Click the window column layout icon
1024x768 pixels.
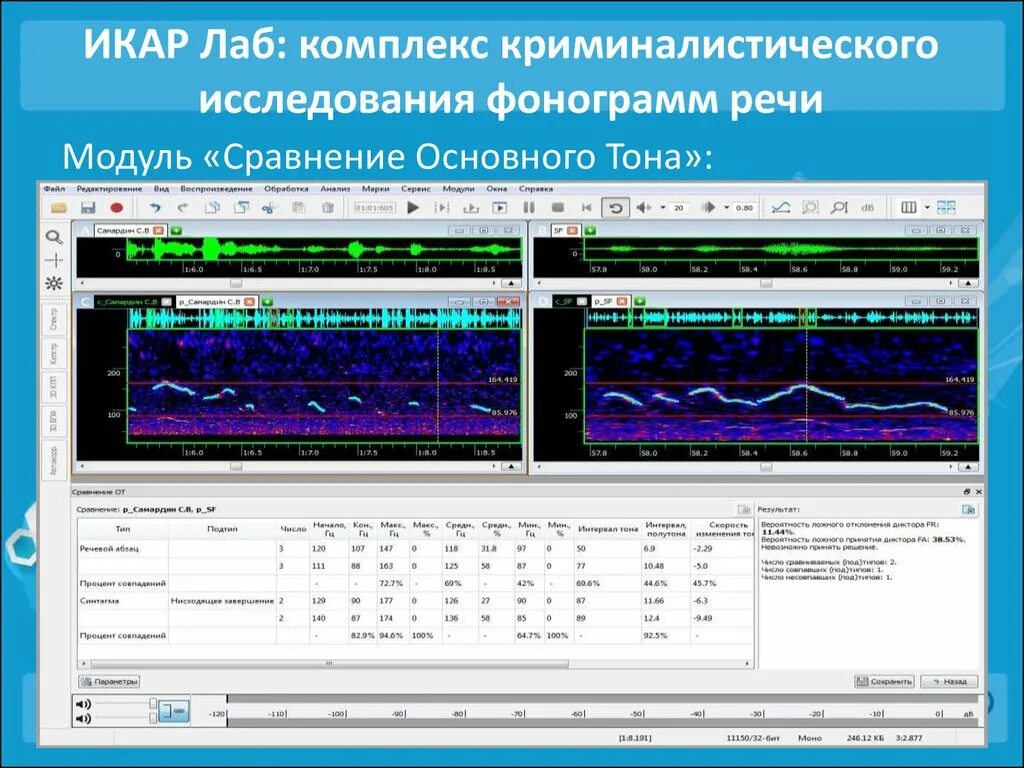[x=908, y=208]
